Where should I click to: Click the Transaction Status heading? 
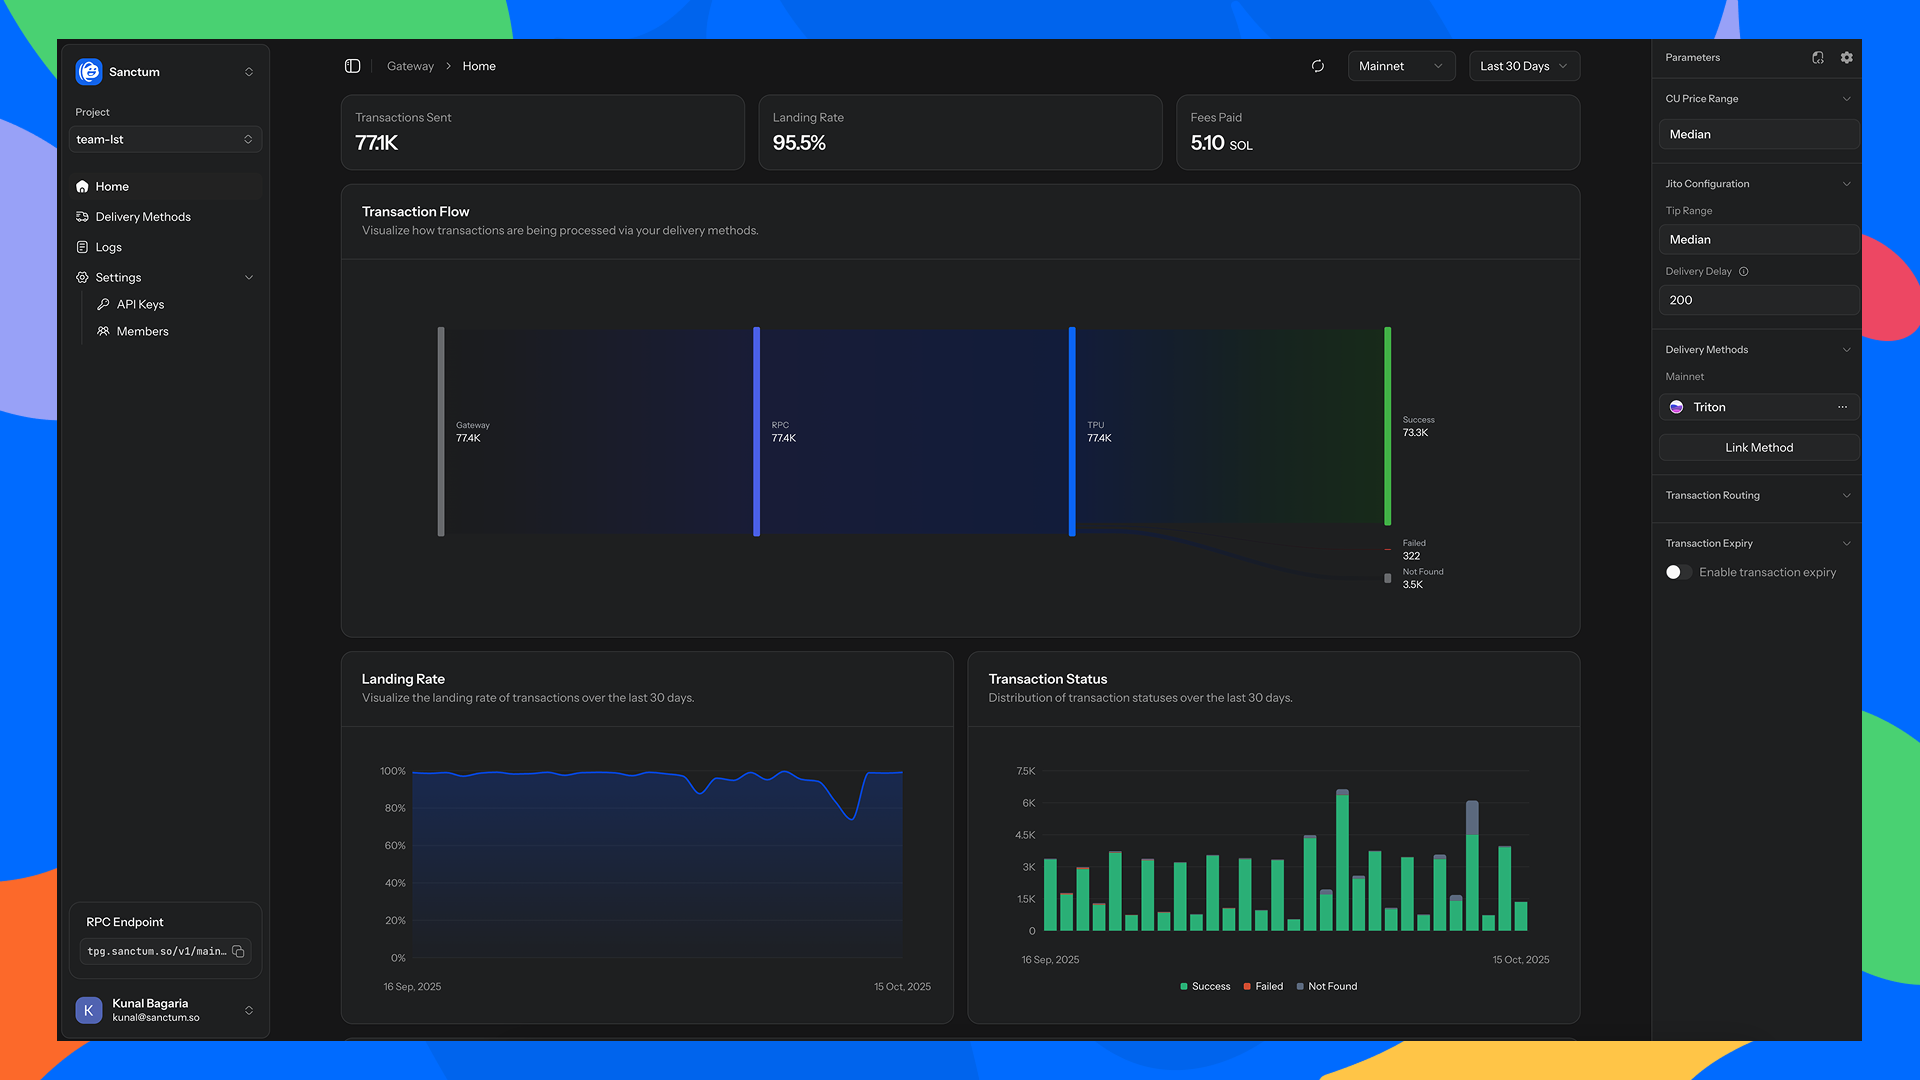point(1048,679)
